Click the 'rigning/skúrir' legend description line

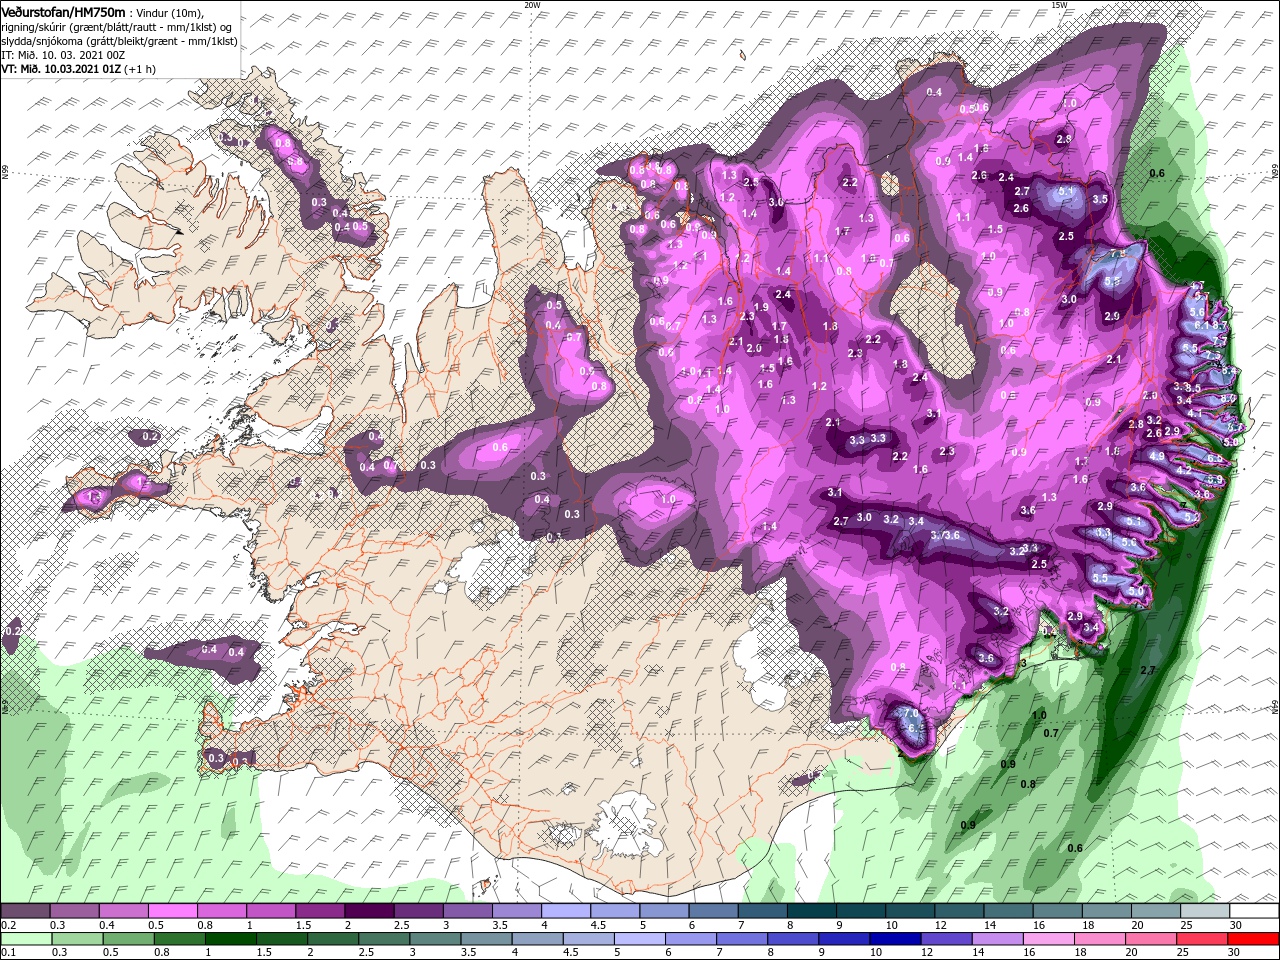click(x=117, y=26)
